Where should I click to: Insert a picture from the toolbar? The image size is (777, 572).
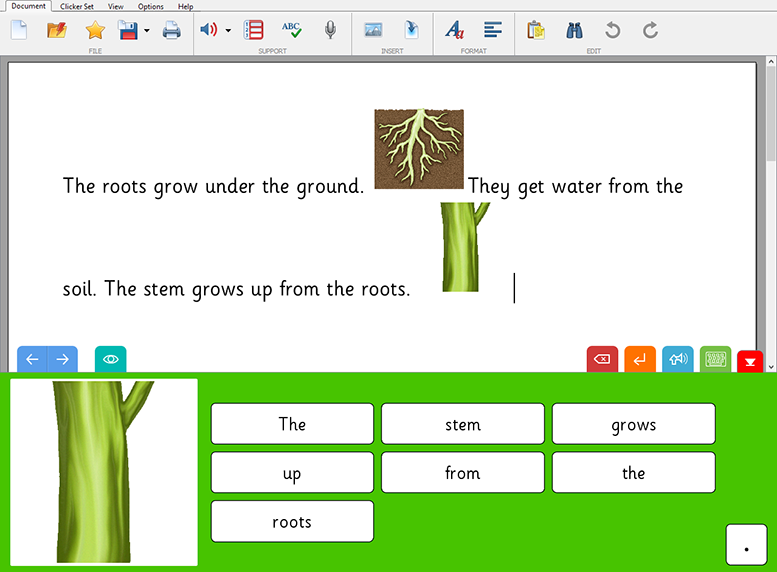pos(373,30)
